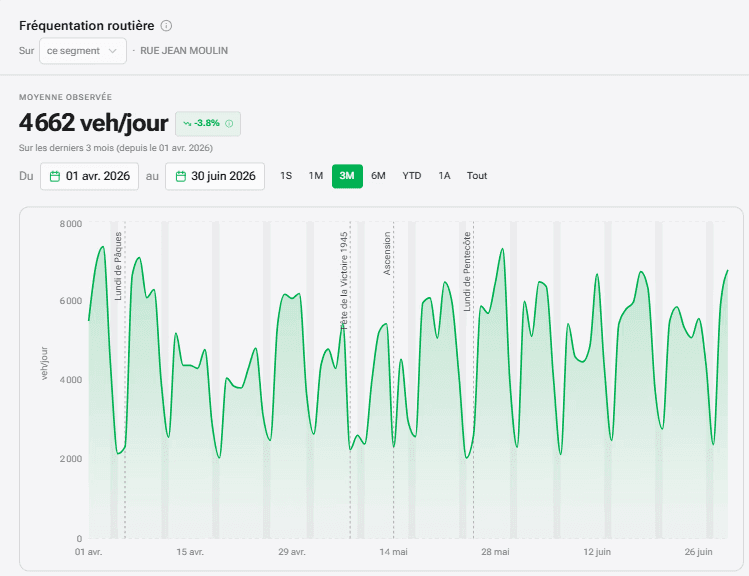Switch to YTD range
The height and width of the screenshot is (576, 749).
coord(412,176)
